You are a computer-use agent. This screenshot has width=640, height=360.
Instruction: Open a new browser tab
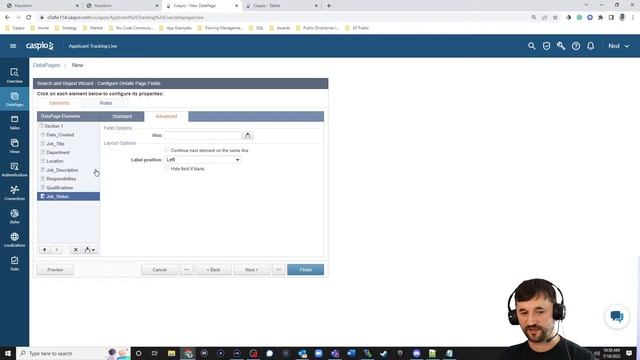click(x=329, y=6)
